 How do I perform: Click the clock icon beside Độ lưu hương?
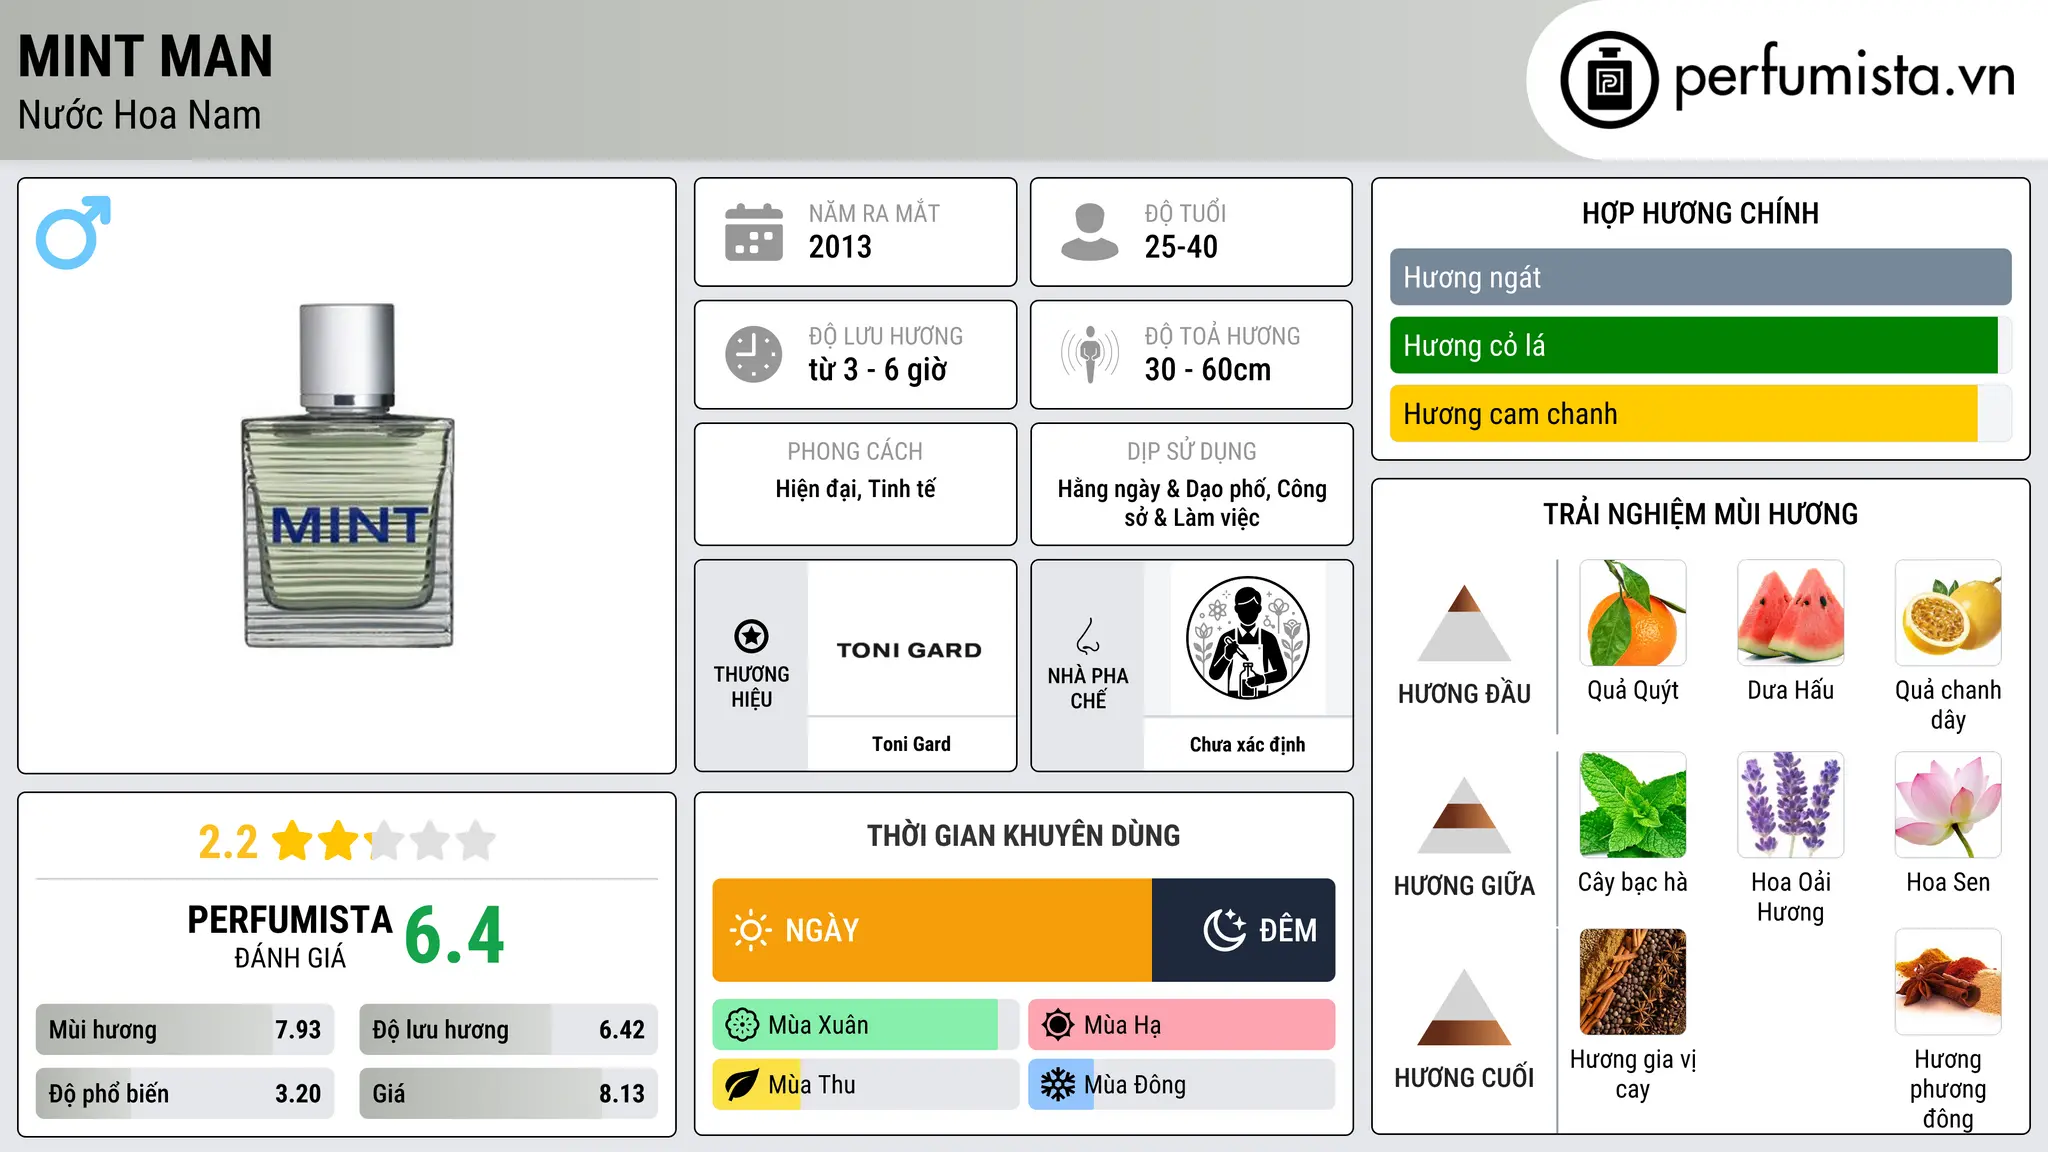point(753,354)
